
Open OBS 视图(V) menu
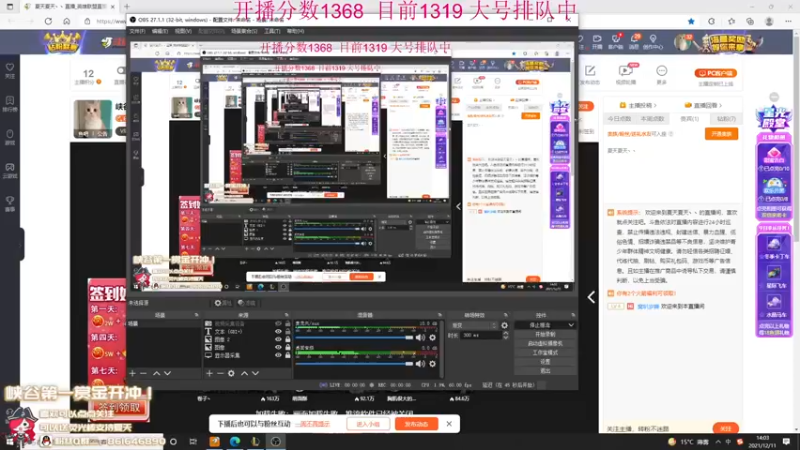(183, 31)
